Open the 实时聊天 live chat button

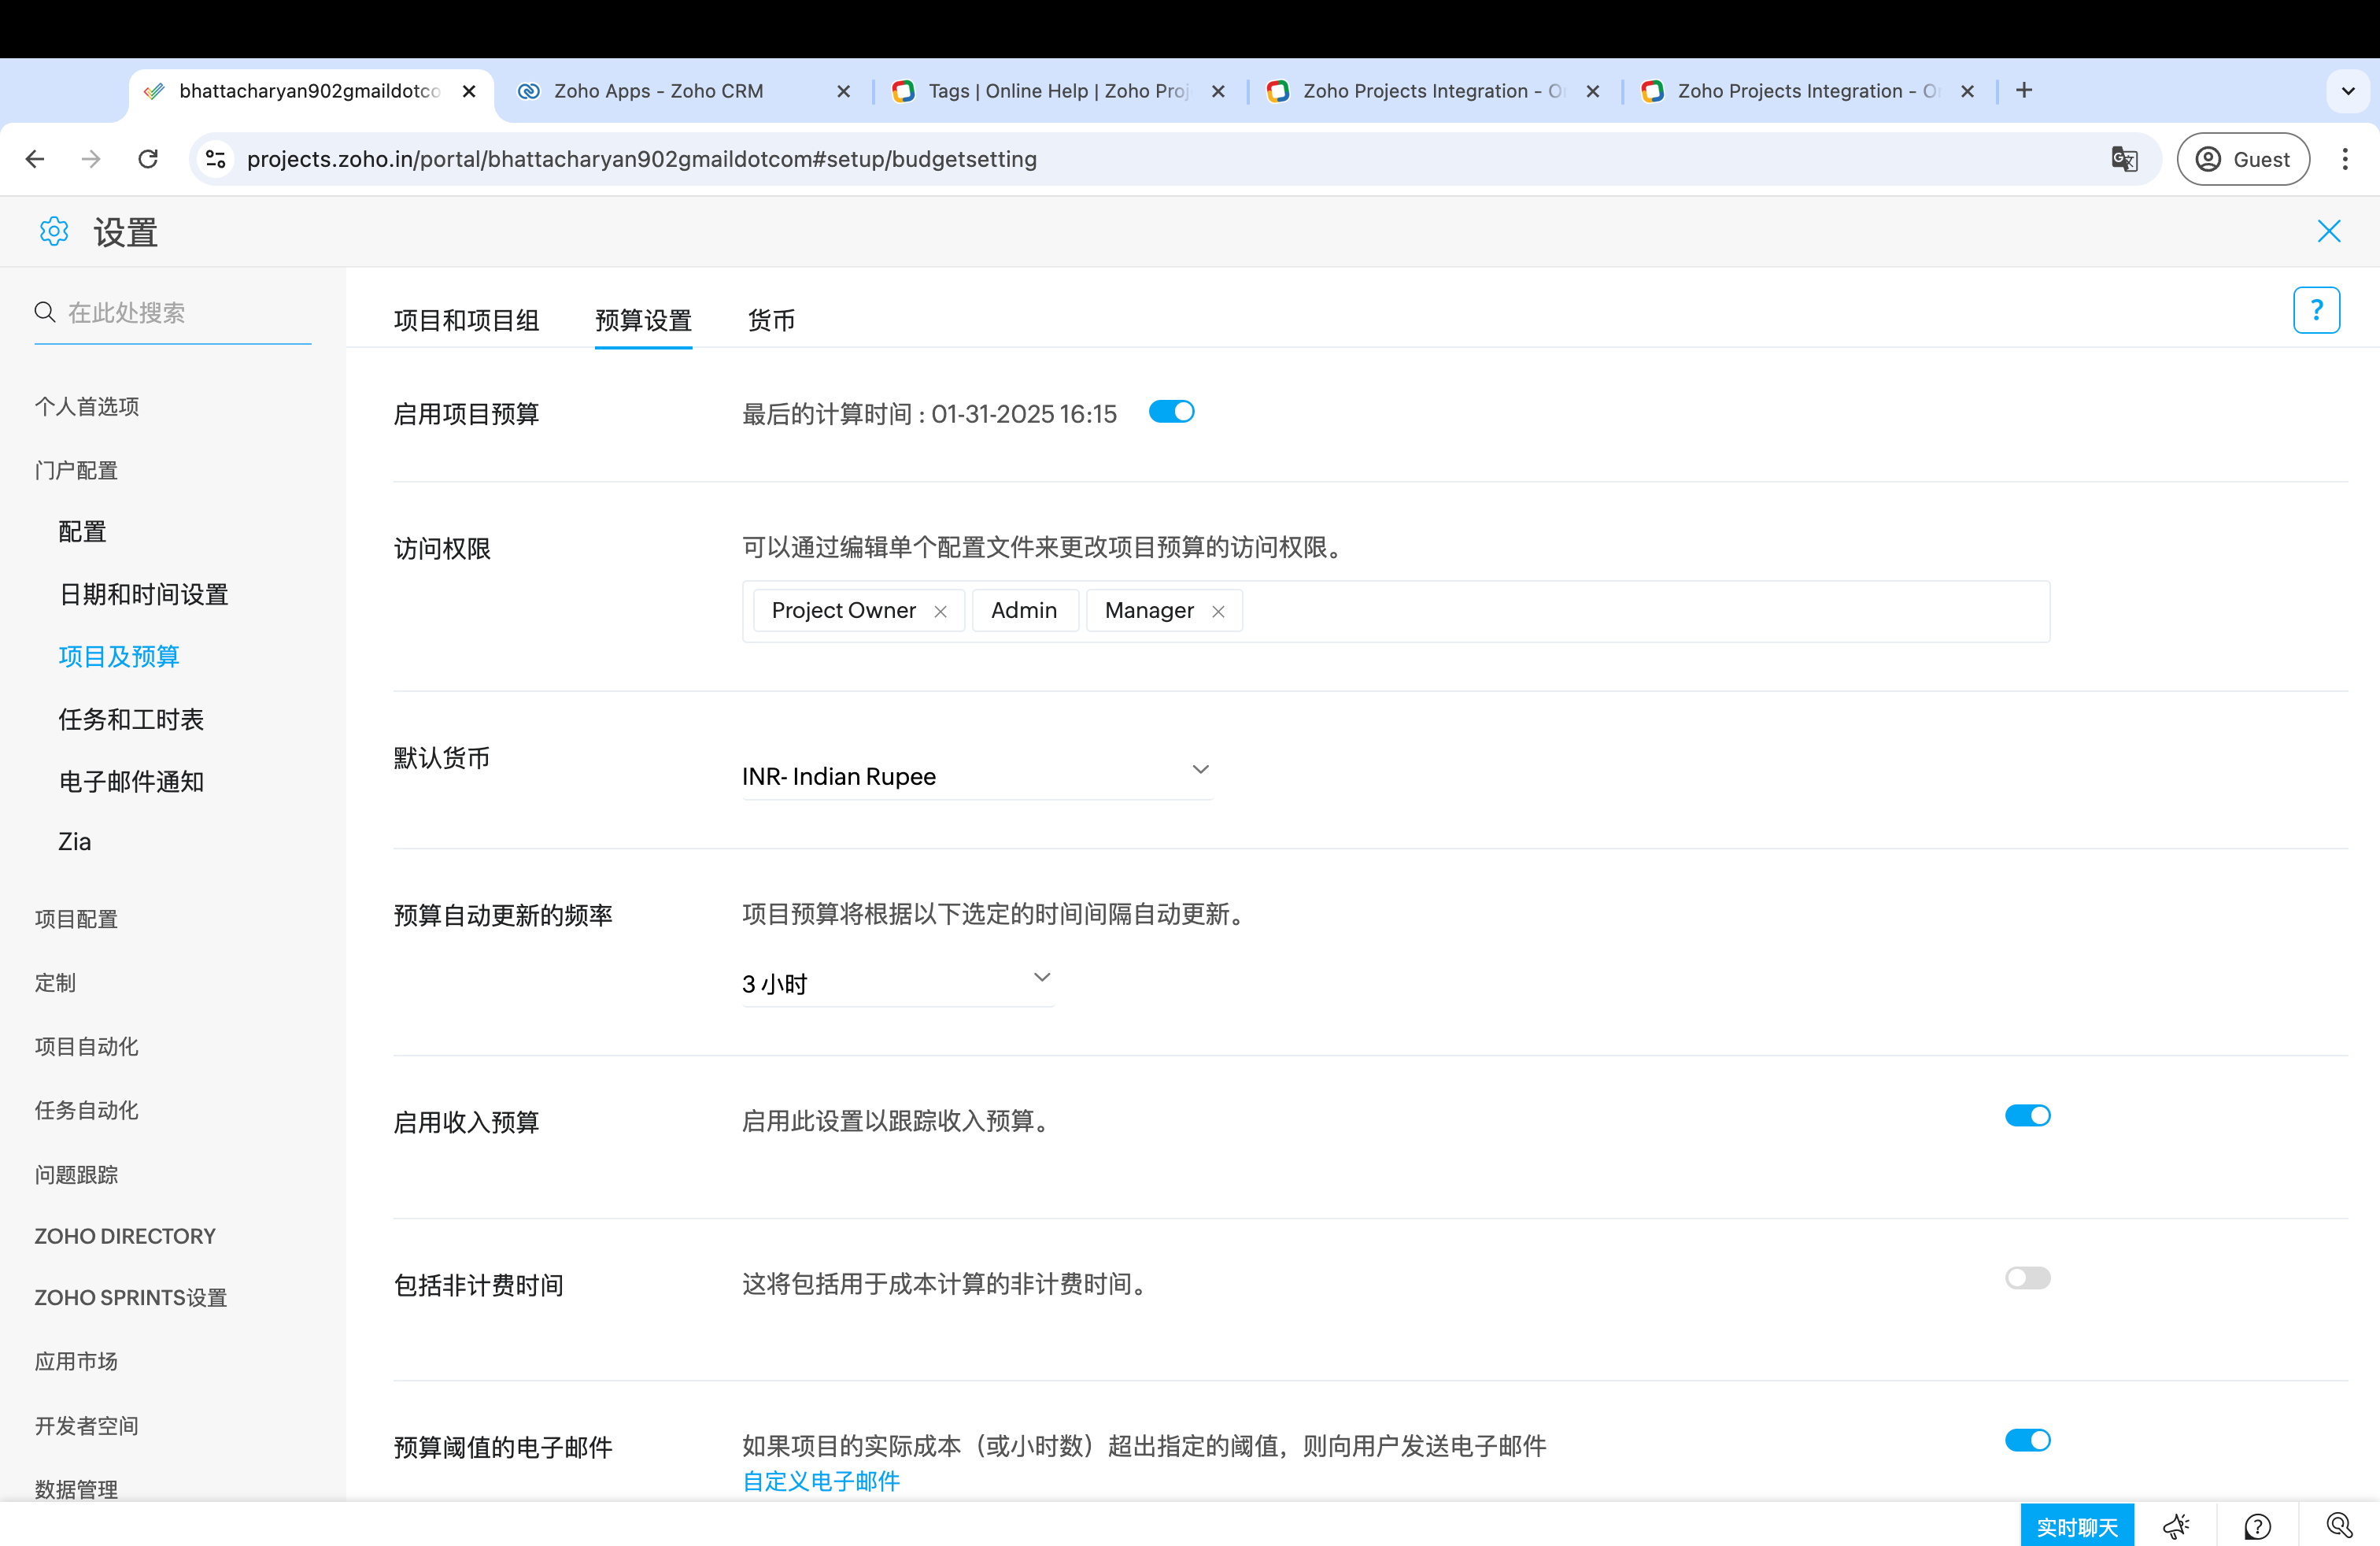(x=2076, y=1526)
